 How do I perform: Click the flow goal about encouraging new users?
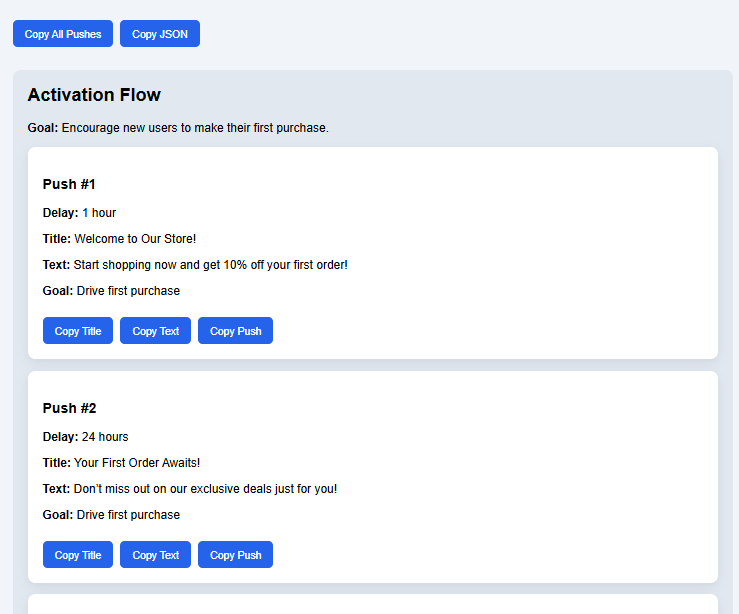pos(178,128)
